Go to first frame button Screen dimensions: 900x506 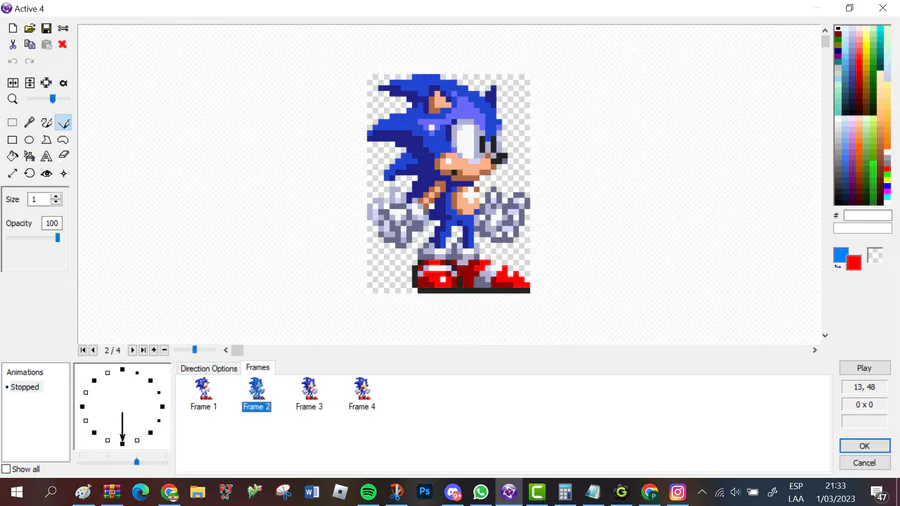(x=83, y=350)
